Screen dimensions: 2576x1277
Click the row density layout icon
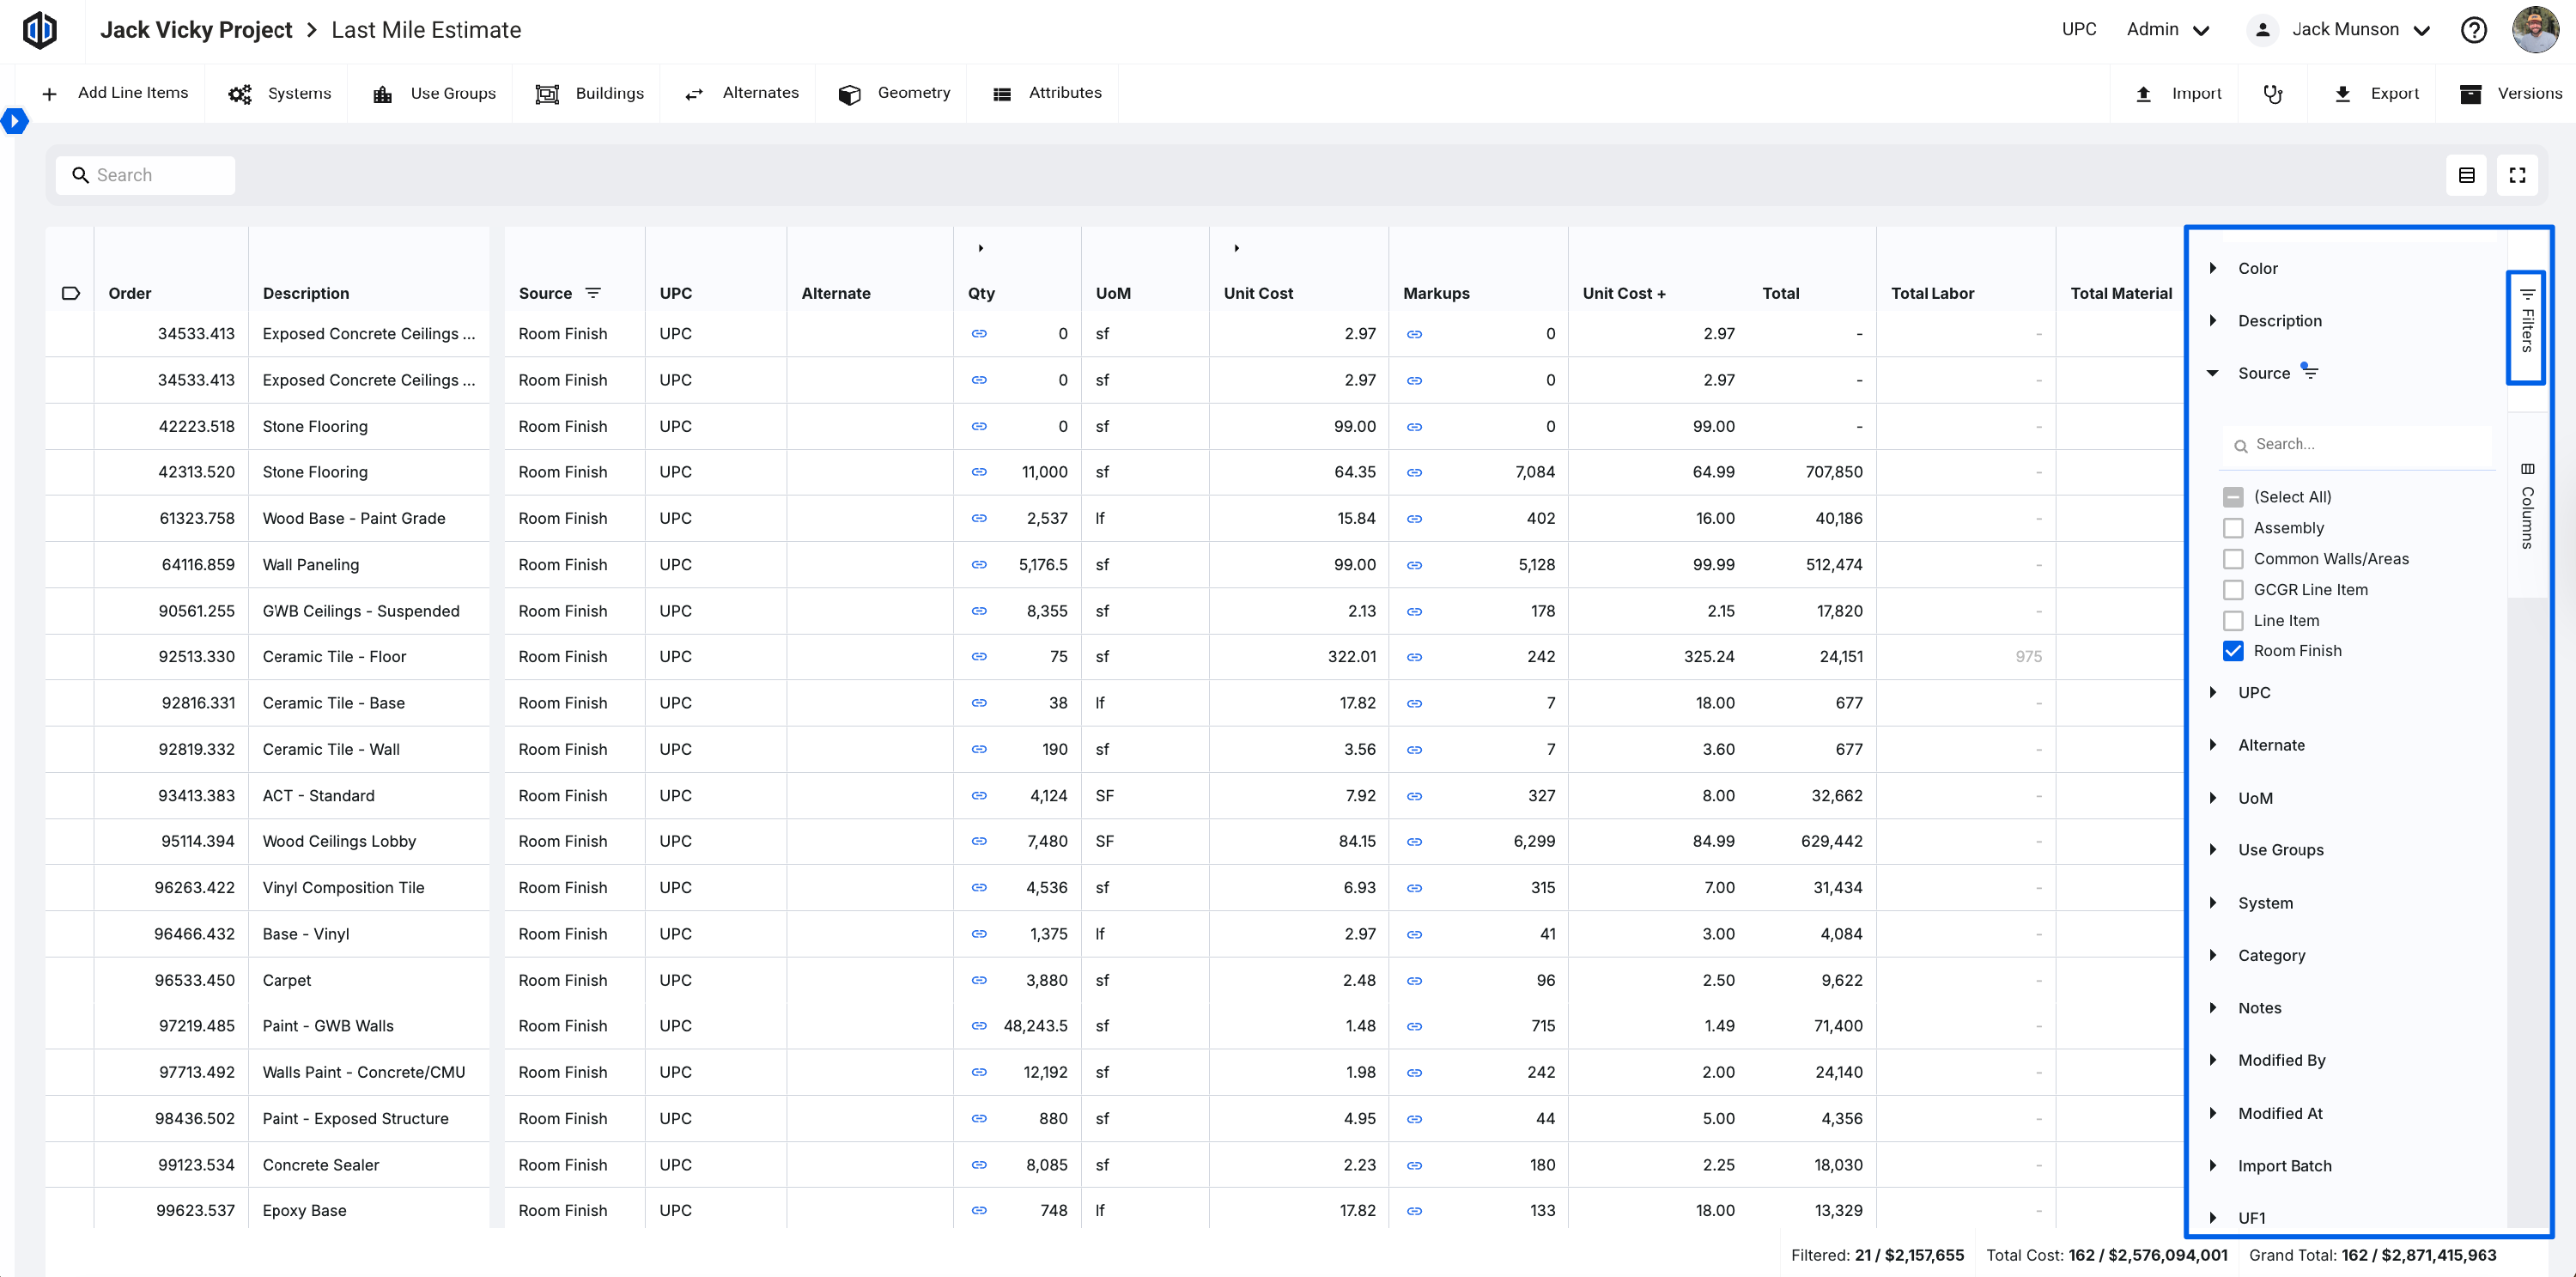tap(2466, 175)
